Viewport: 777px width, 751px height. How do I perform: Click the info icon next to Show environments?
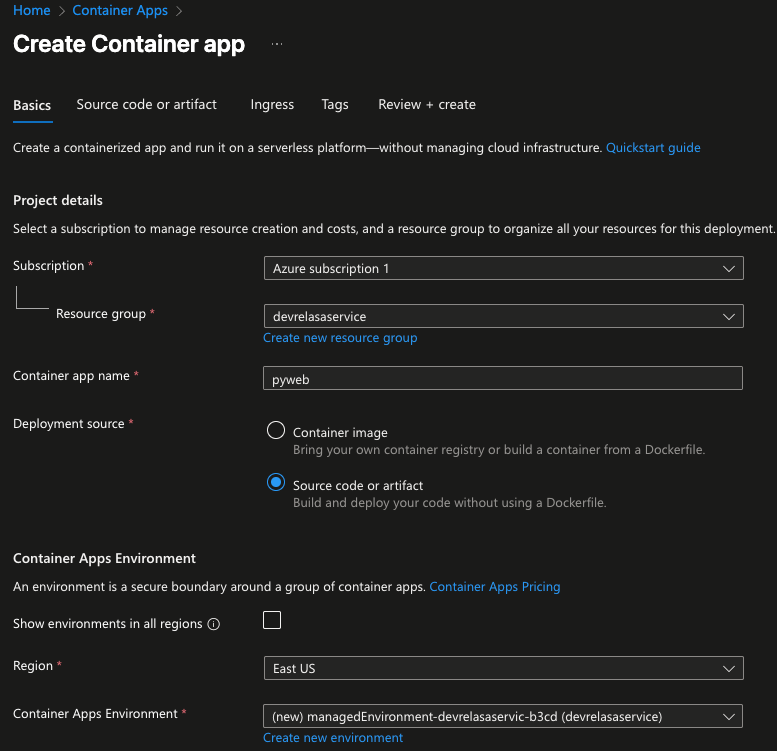(213, 624)
